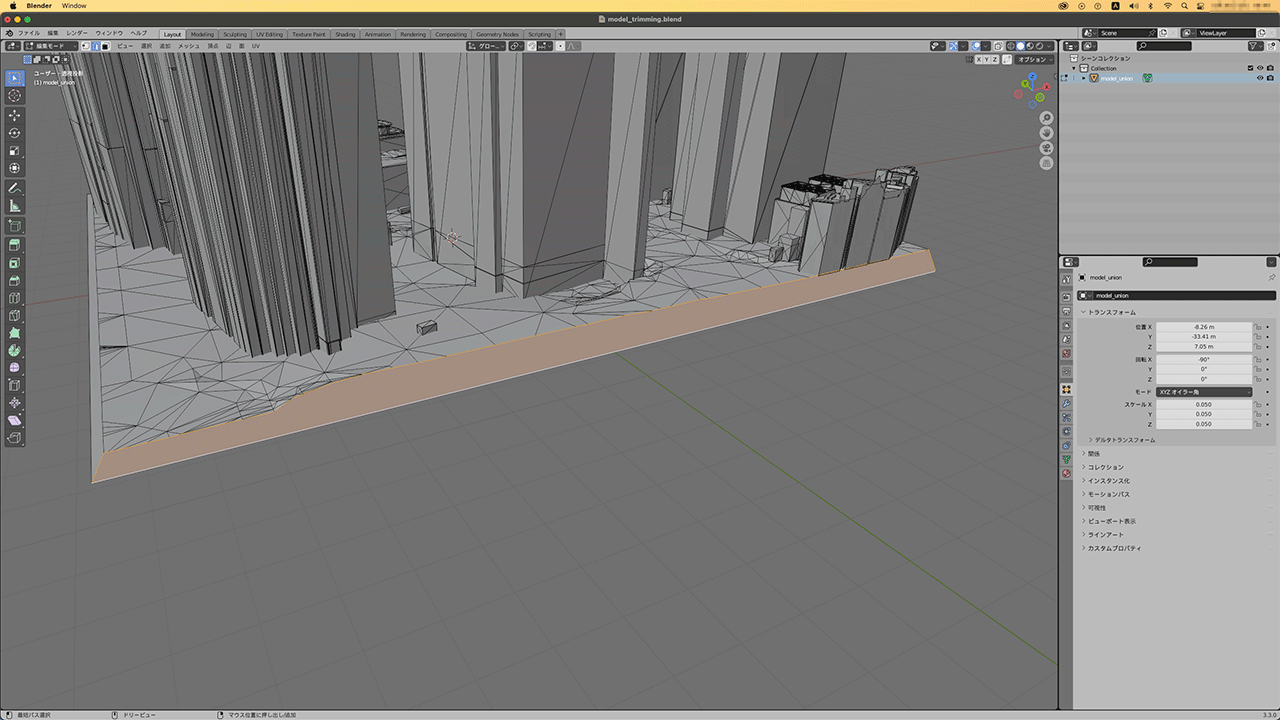Add a new workspace with plus button

click(x=560, y=34)
